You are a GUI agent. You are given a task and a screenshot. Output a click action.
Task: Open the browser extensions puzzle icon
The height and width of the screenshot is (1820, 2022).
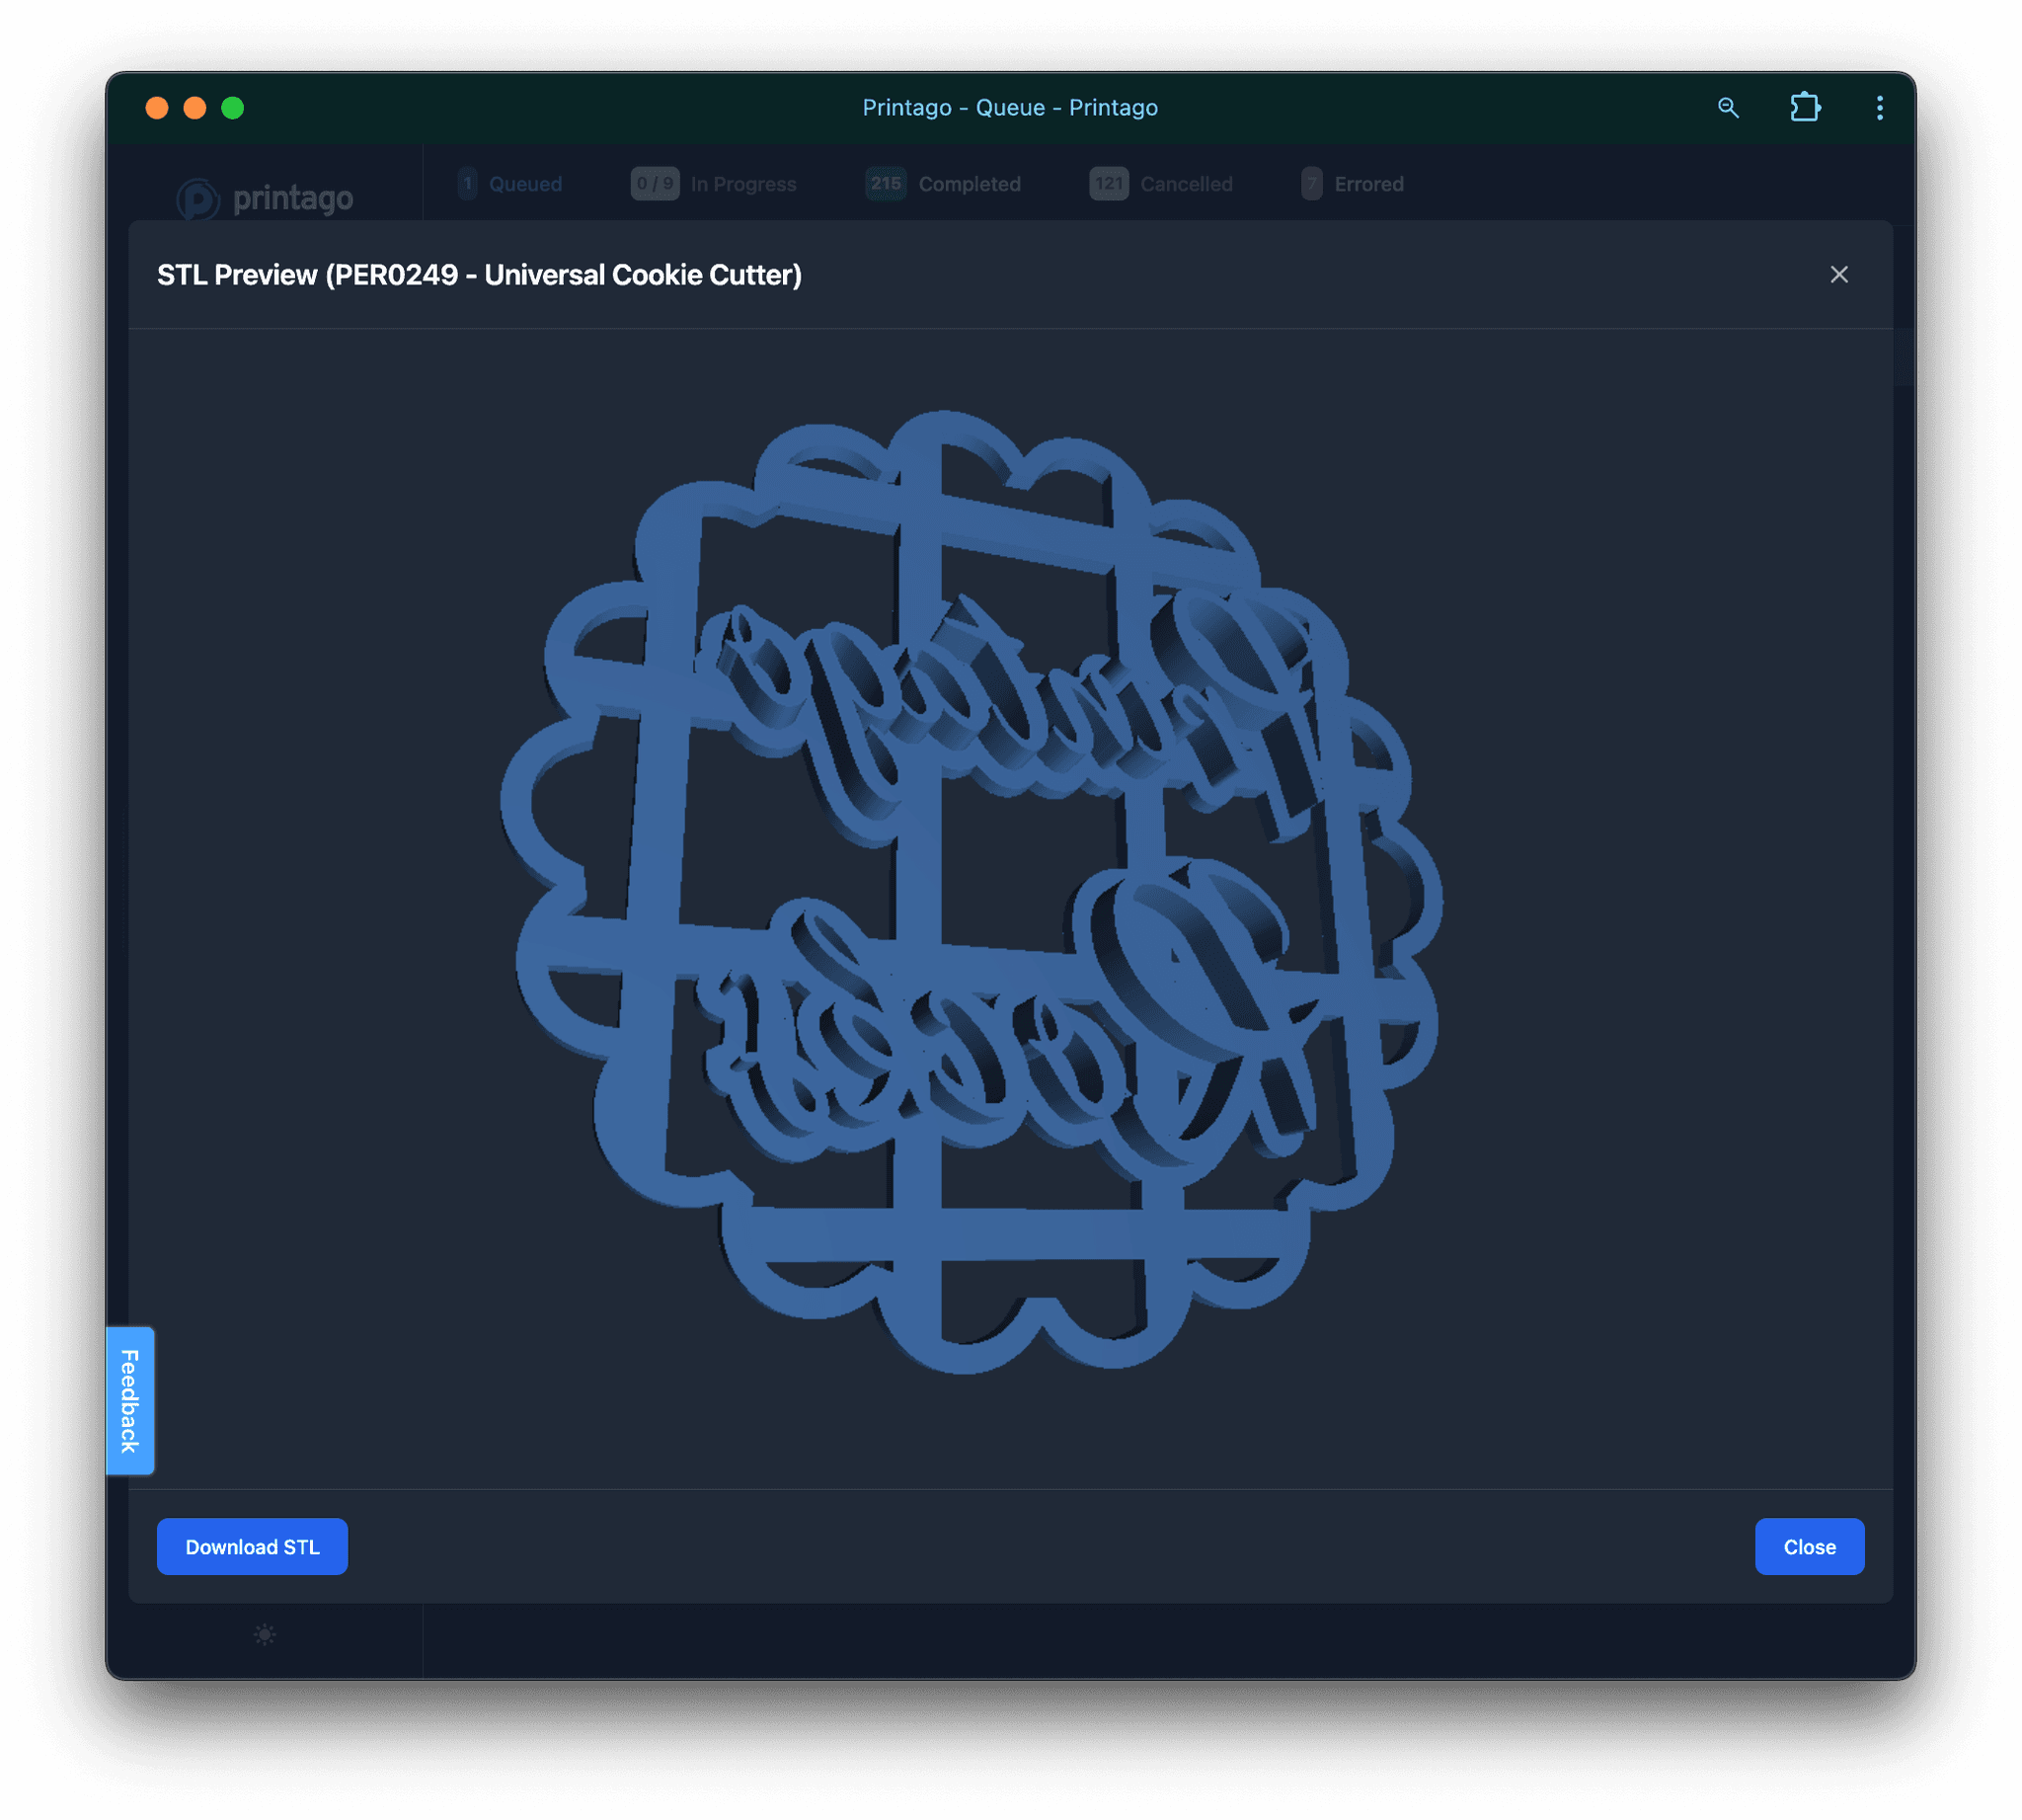click(x=1806, y=107)
